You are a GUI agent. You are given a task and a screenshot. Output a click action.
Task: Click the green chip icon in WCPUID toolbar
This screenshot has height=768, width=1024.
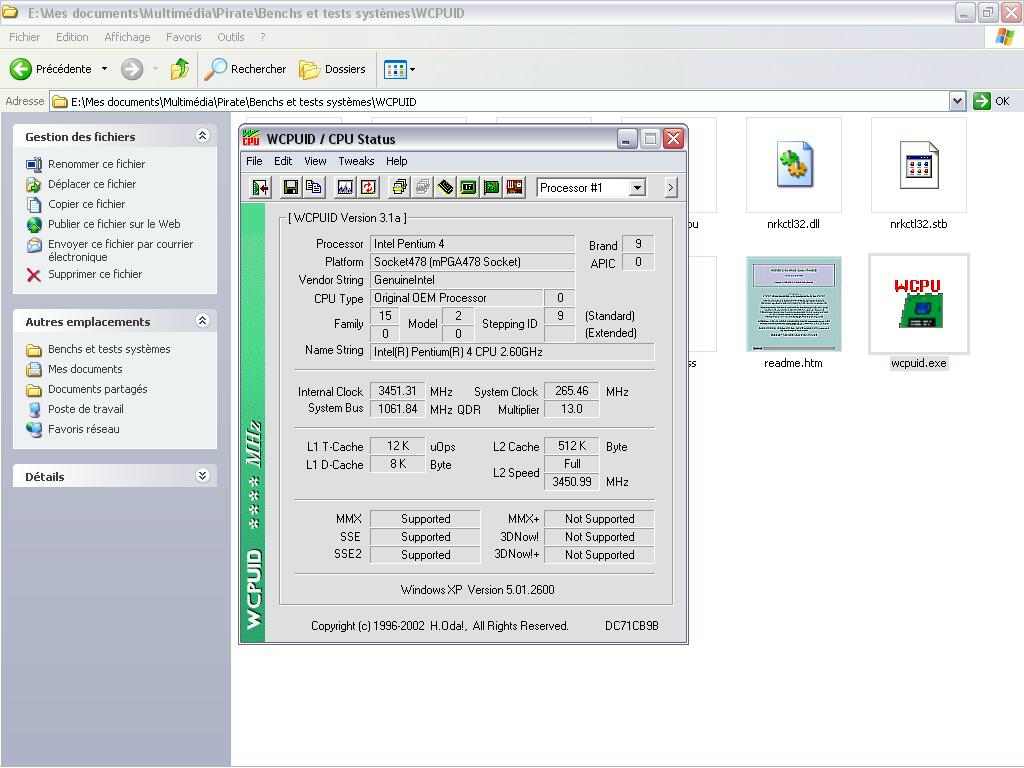[x=468, y=188]
